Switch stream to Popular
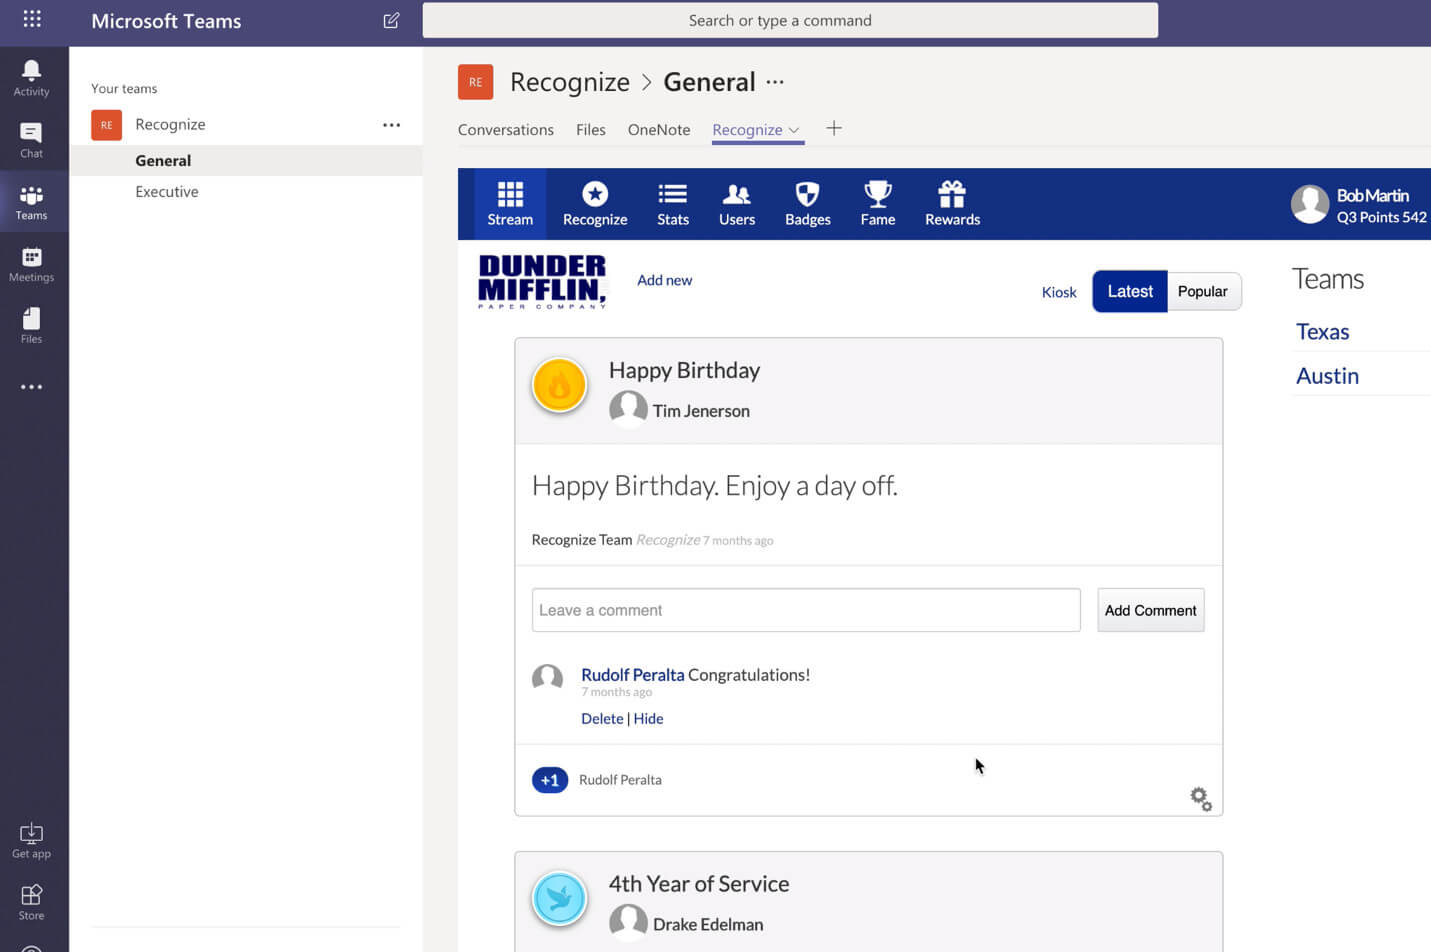Image resolution: width=1431 pixels, height=952 pixels. [x=1203, y=291]
